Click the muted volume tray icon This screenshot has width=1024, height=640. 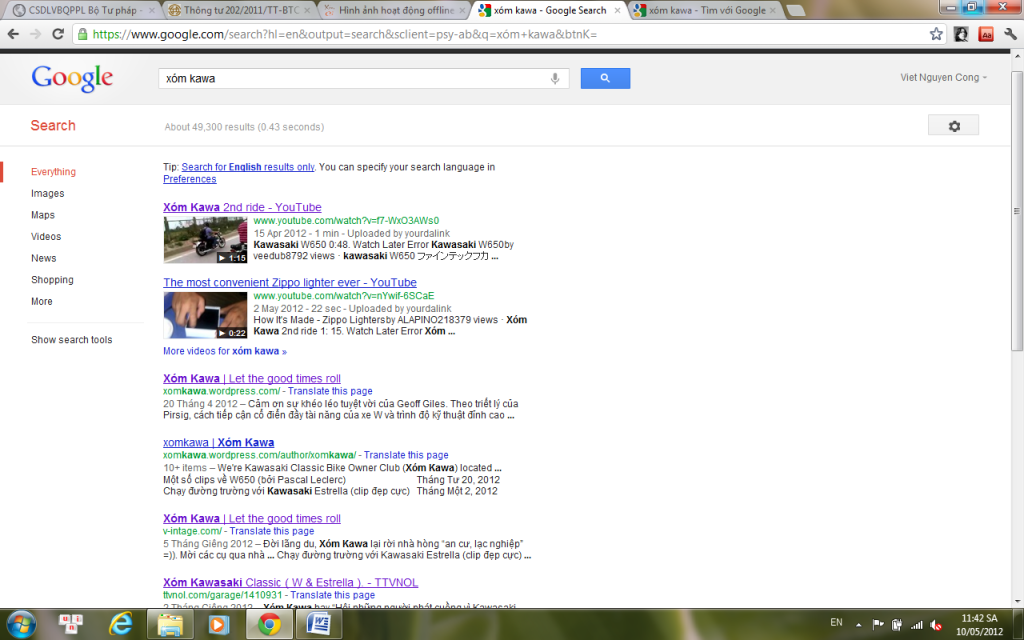936,625
